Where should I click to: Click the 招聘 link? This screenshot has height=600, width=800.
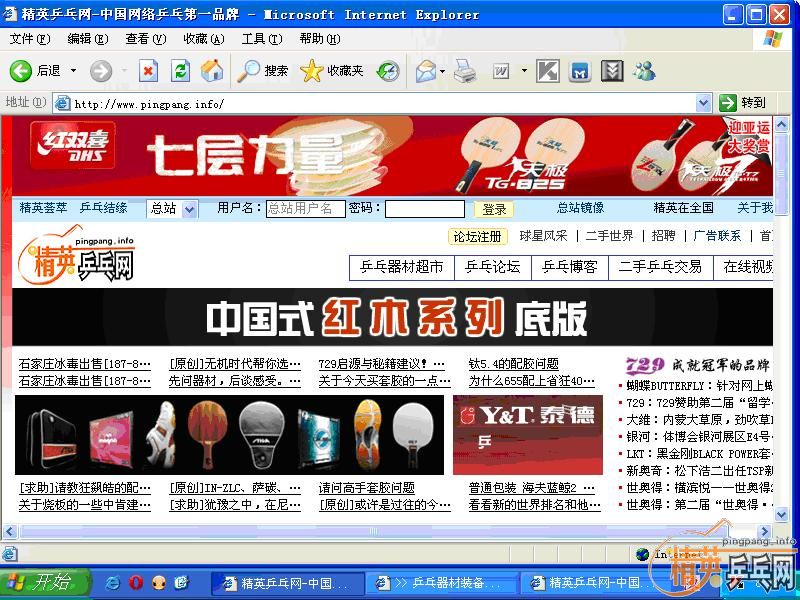(663, 236)
